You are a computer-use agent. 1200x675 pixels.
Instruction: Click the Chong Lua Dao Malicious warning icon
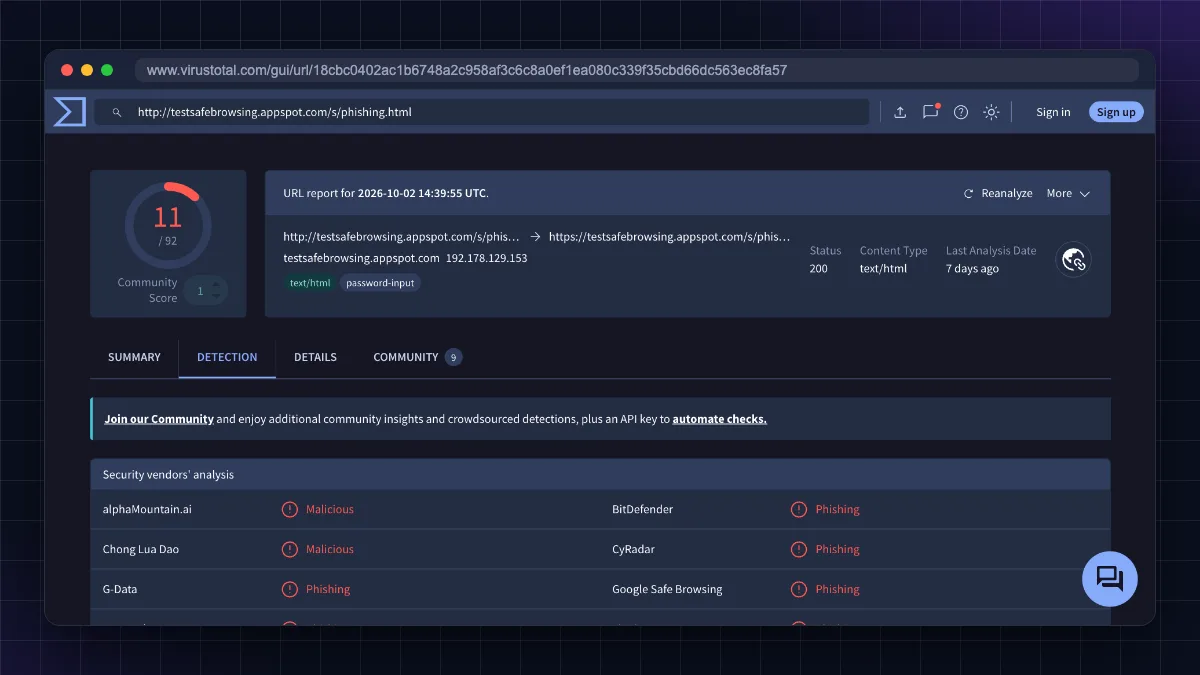[290, 549]
